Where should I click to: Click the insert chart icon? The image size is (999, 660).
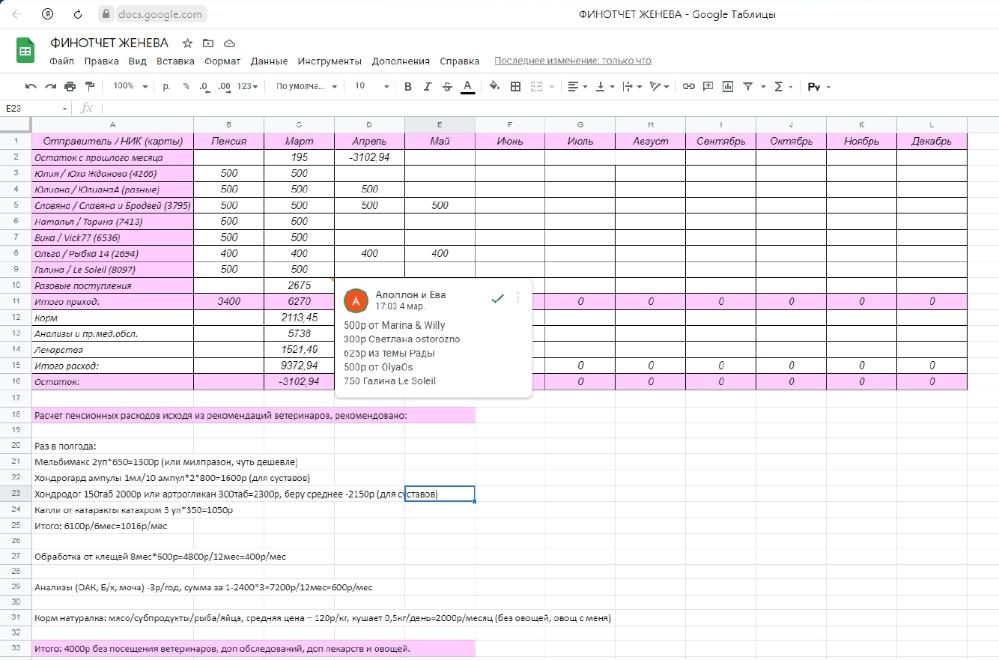728,87
